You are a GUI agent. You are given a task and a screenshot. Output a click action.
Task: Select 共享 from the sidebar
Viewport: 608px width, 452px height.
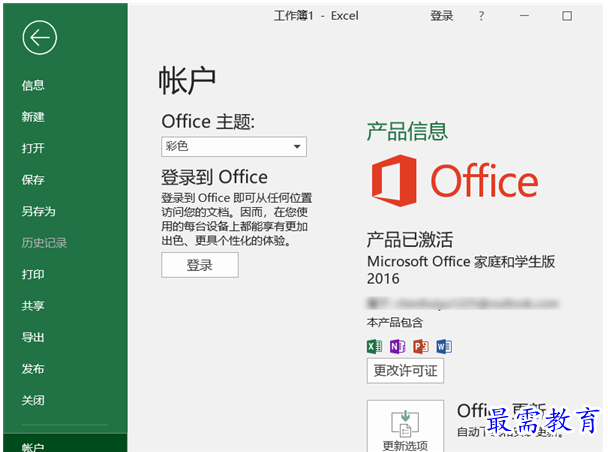click(x=33, y=306)
